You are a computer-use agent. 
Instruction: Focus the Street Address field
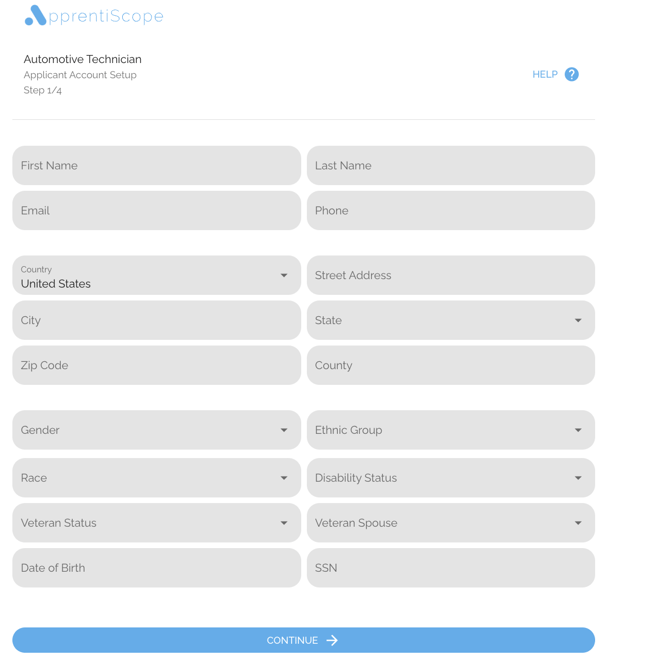pyautogui.click(x=450, y=276)
